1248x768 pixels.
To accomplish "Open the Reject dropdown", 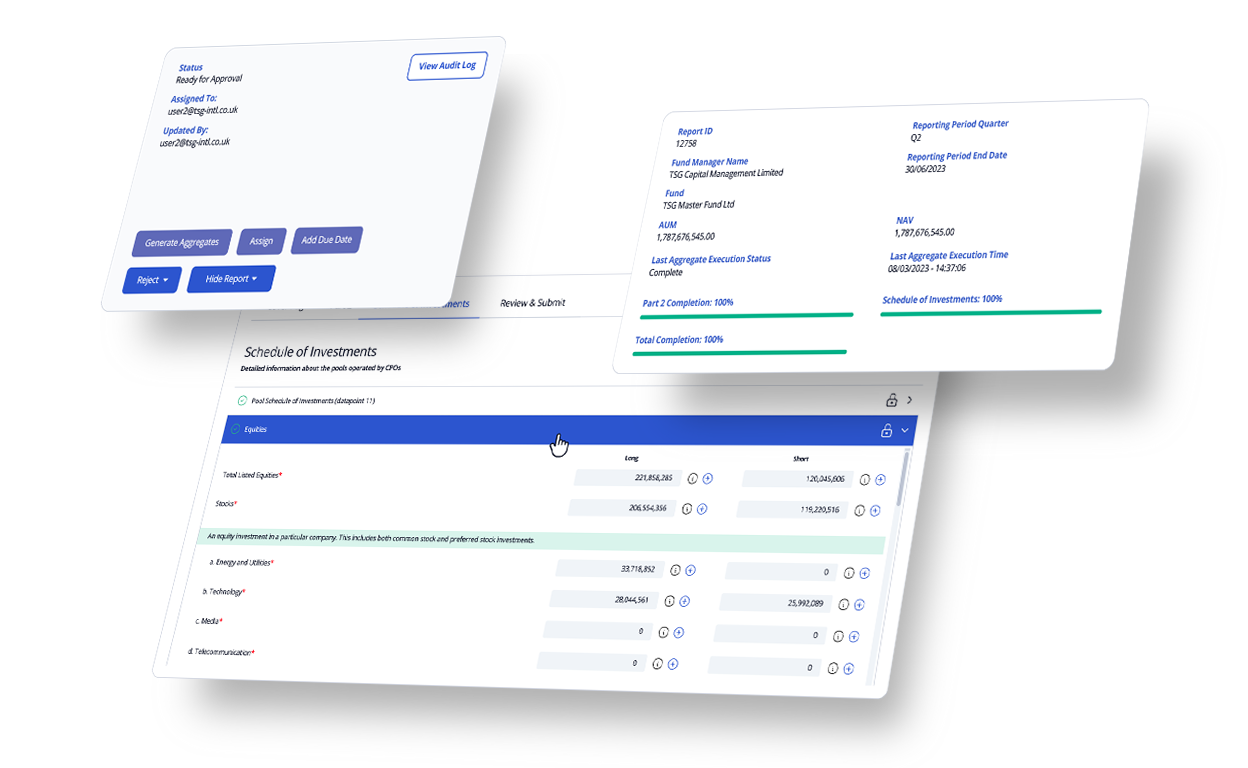I will 150,279.
